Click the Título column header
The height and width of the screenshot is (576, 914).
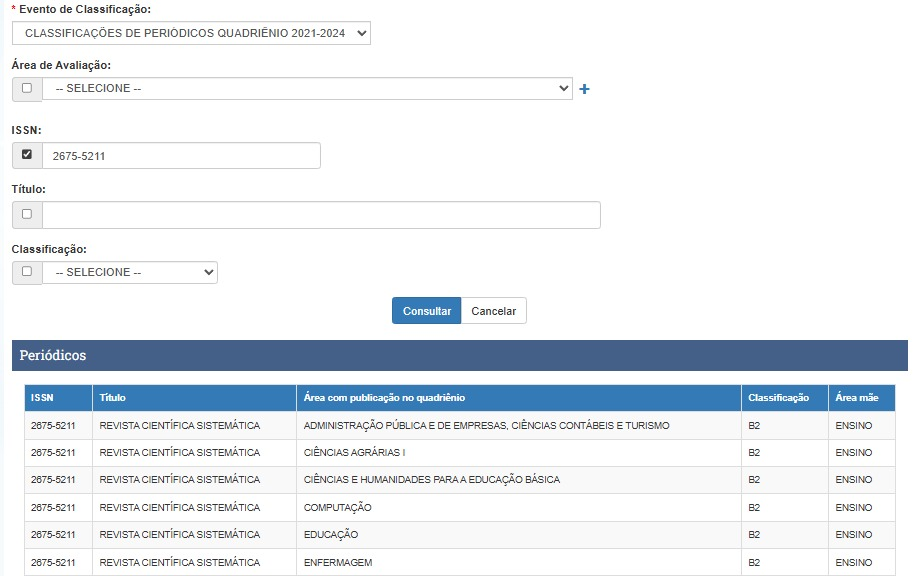click(x=194, y=398)
